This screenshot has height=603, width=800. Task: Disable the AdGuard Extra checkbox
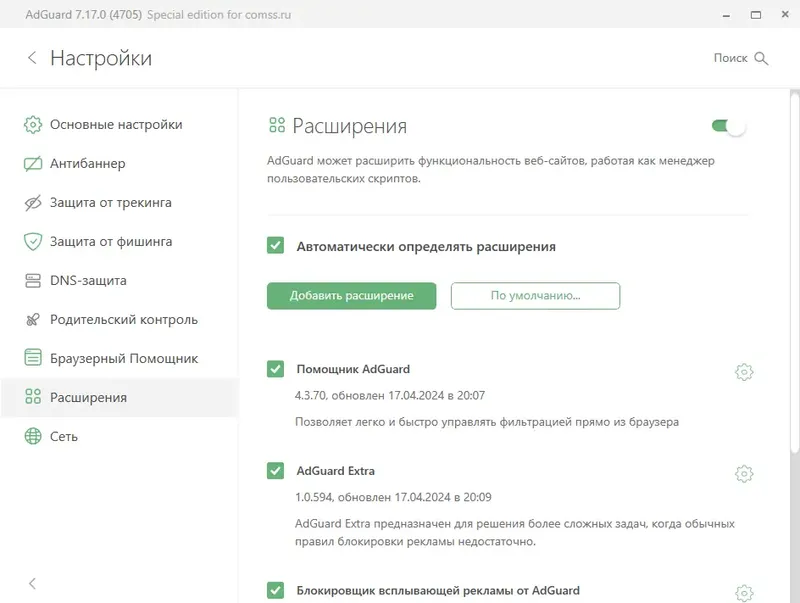coord(276,470)
